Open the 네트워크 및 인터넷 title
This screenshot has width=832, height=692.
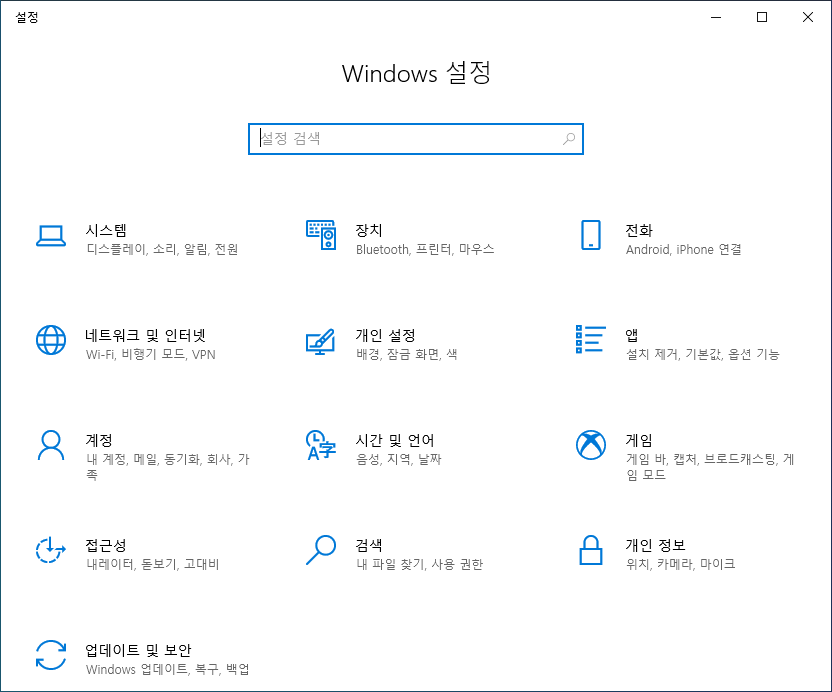tap(145, 335)
